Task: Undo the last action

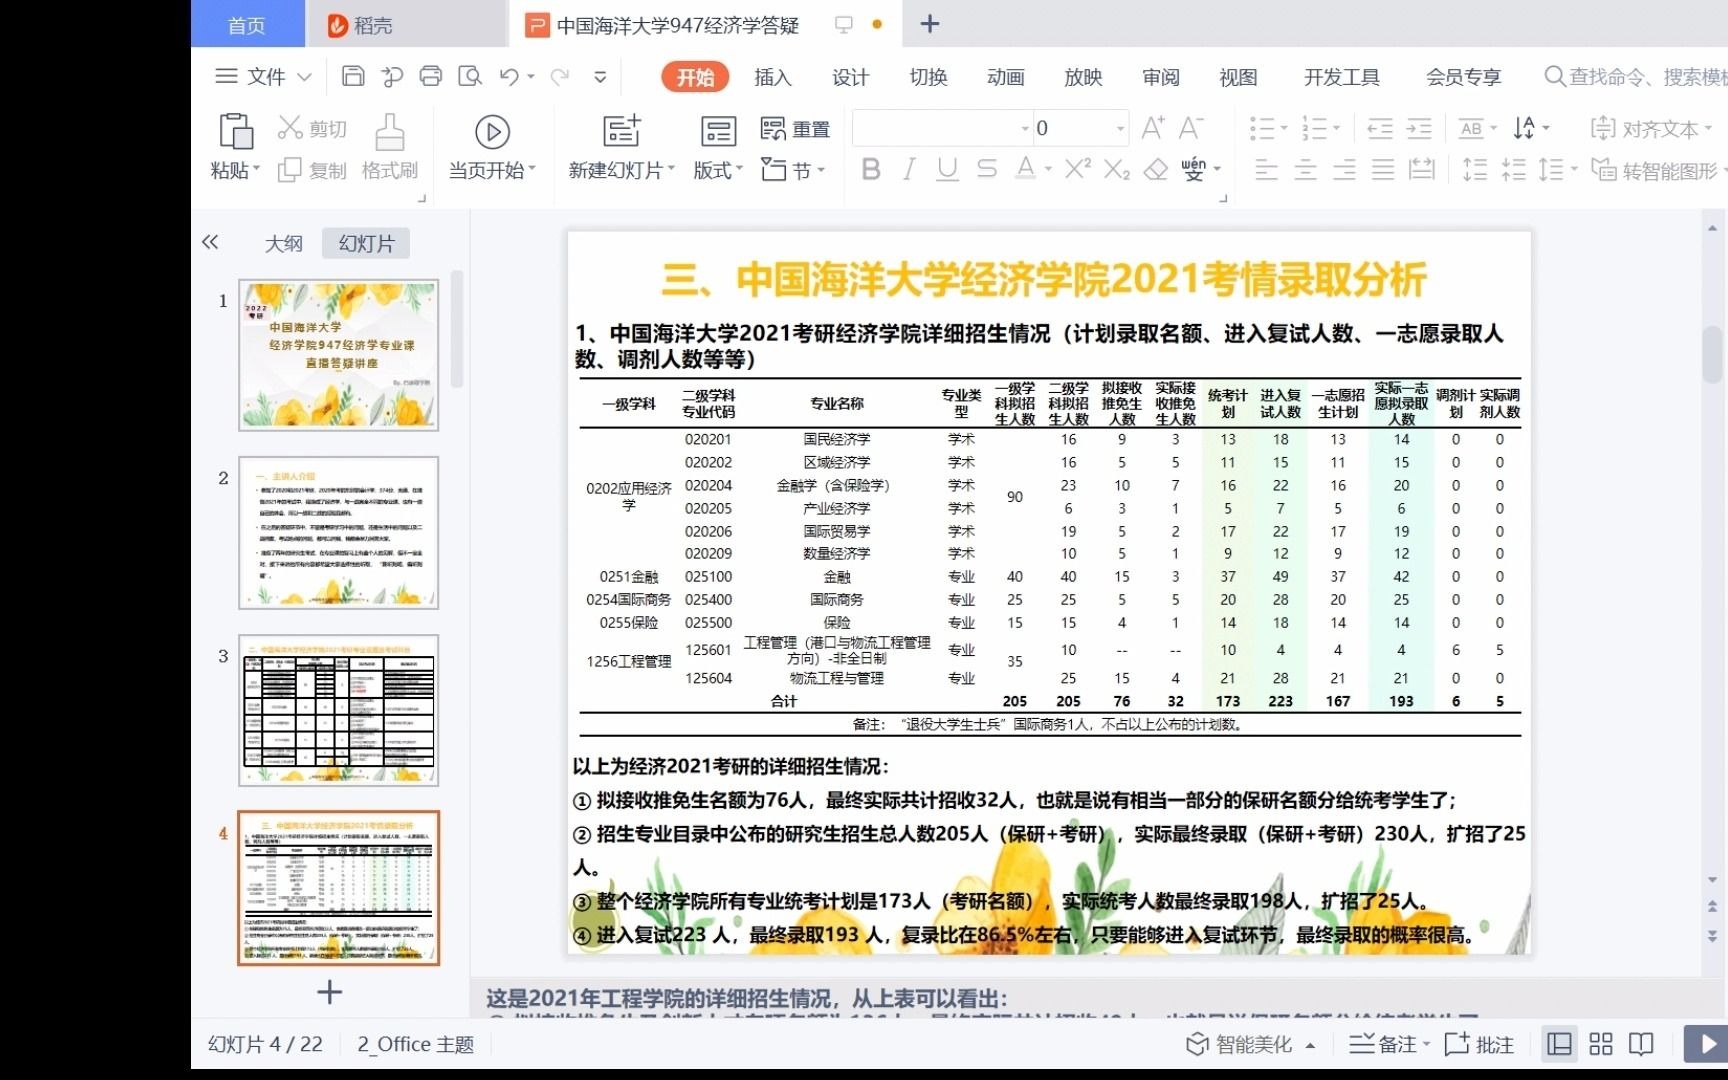Action: (x=509, y=76)
